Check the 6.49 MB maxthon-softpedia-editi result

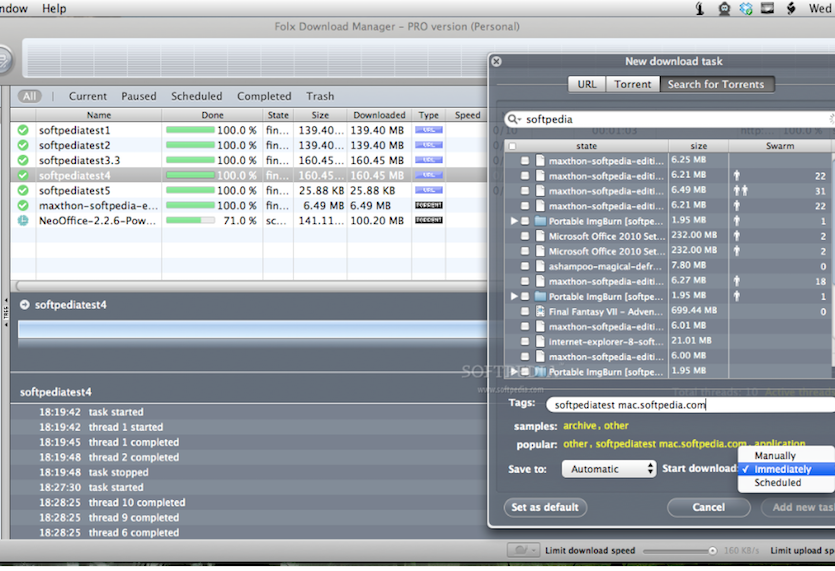(525, 191)
